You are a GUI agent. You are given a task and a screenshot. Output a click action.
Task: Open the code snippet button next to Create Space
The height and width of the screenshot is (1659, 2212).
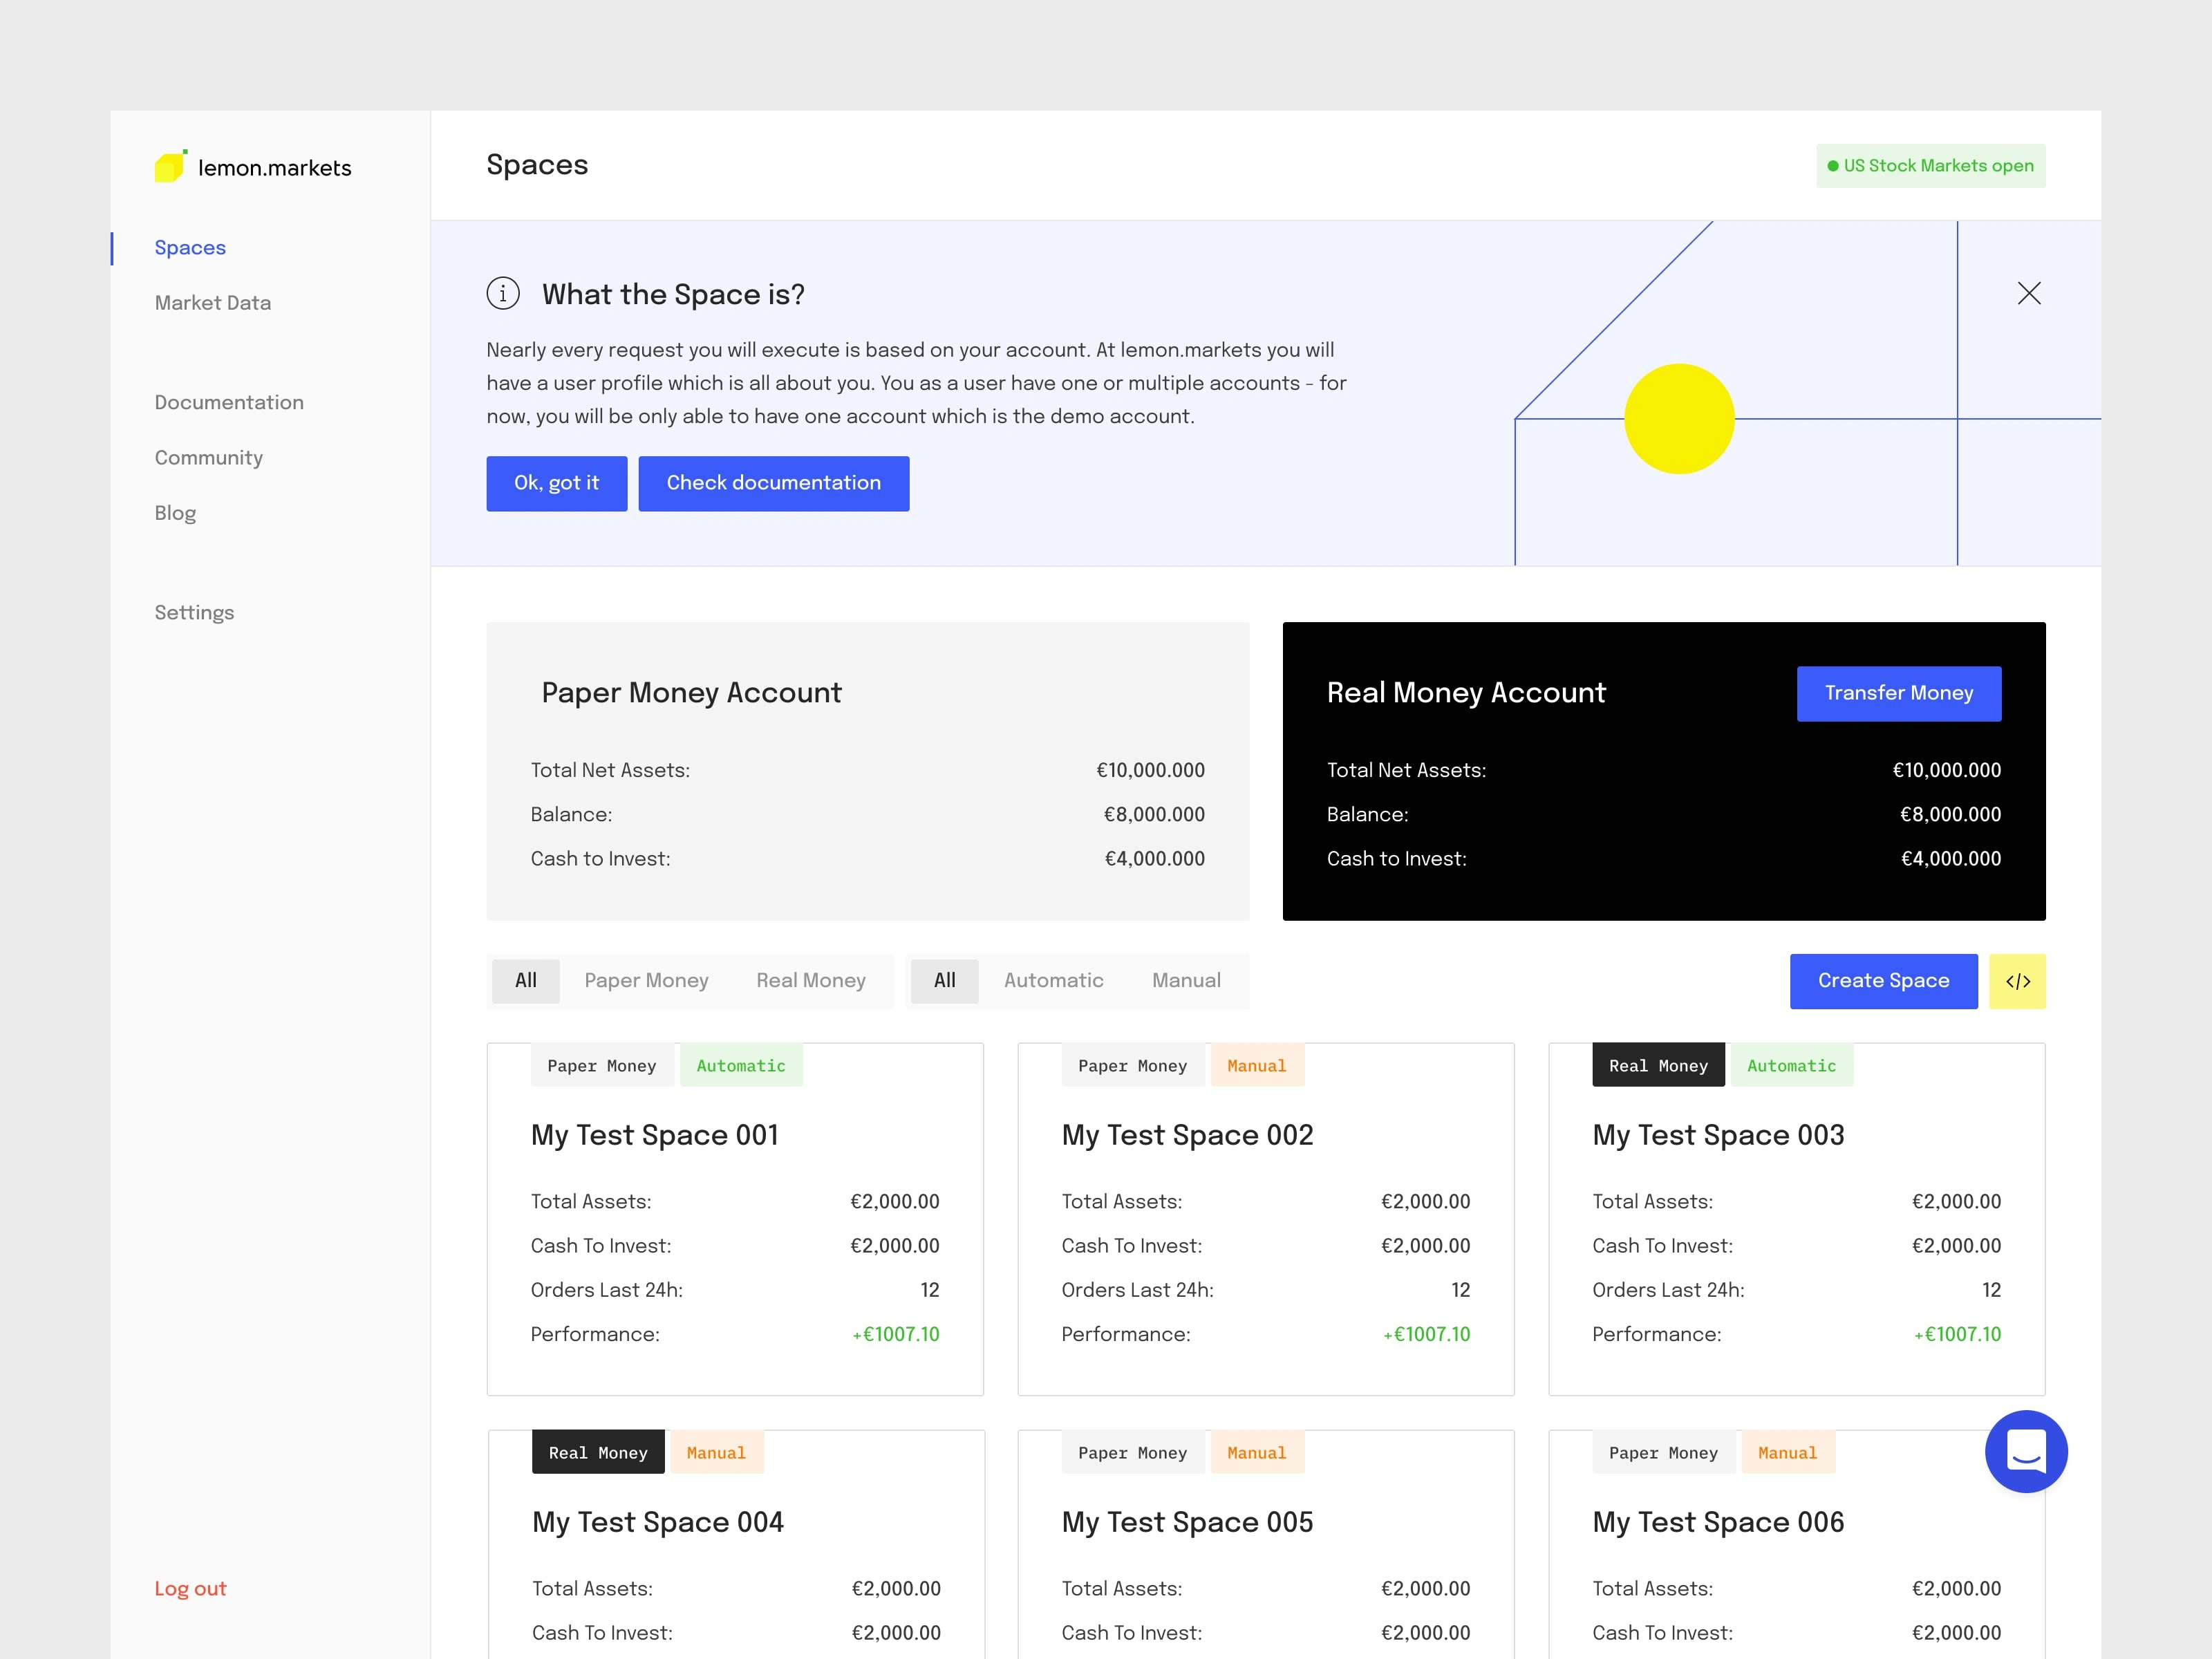tap(2017, 981)
